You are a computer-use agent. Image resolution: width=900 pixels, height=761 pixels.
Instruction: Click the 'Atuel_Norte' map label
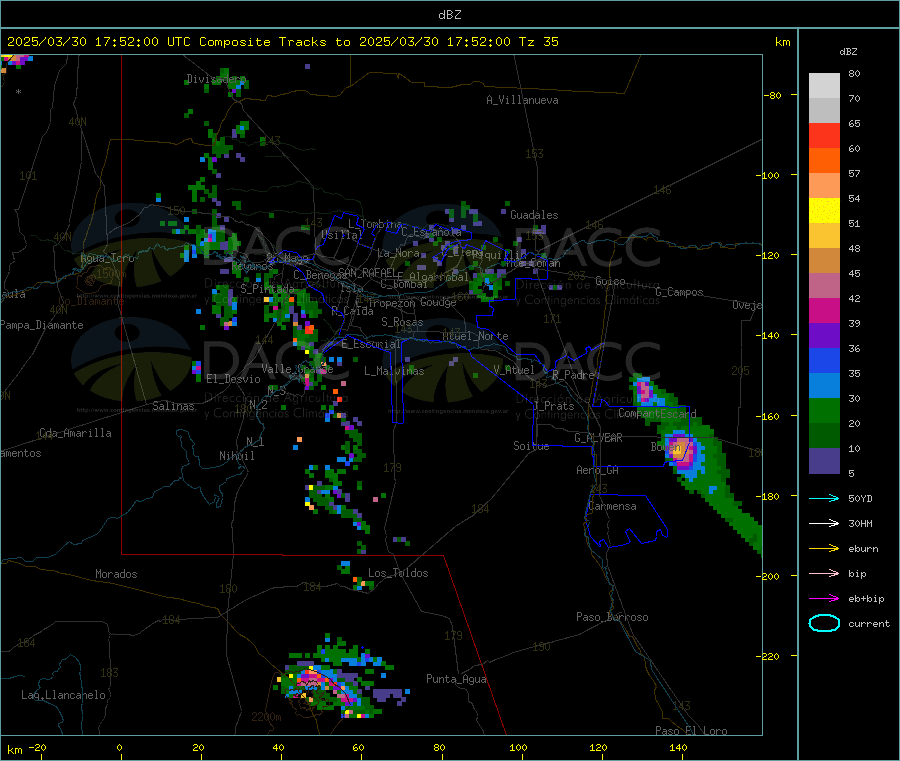pos(475,336)
